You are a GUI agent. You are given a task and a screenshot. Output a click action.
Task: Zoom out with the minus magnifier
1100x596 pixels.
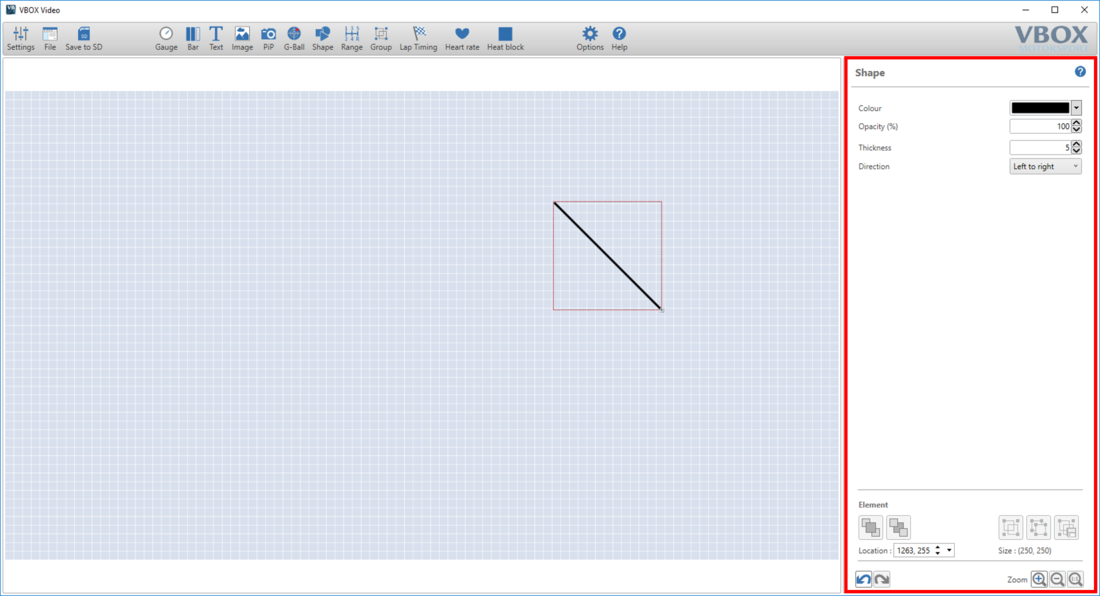1057,579
